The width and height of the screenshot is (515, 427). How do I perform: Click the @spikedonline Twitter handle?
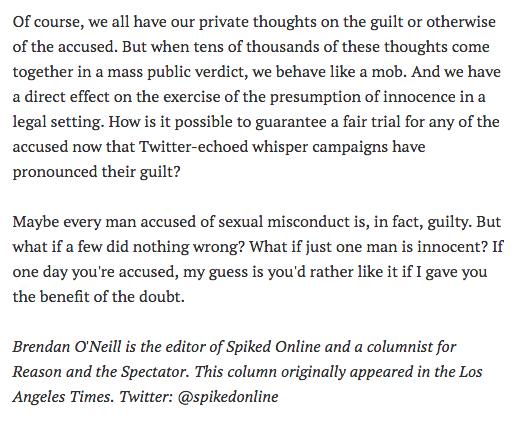228,397
